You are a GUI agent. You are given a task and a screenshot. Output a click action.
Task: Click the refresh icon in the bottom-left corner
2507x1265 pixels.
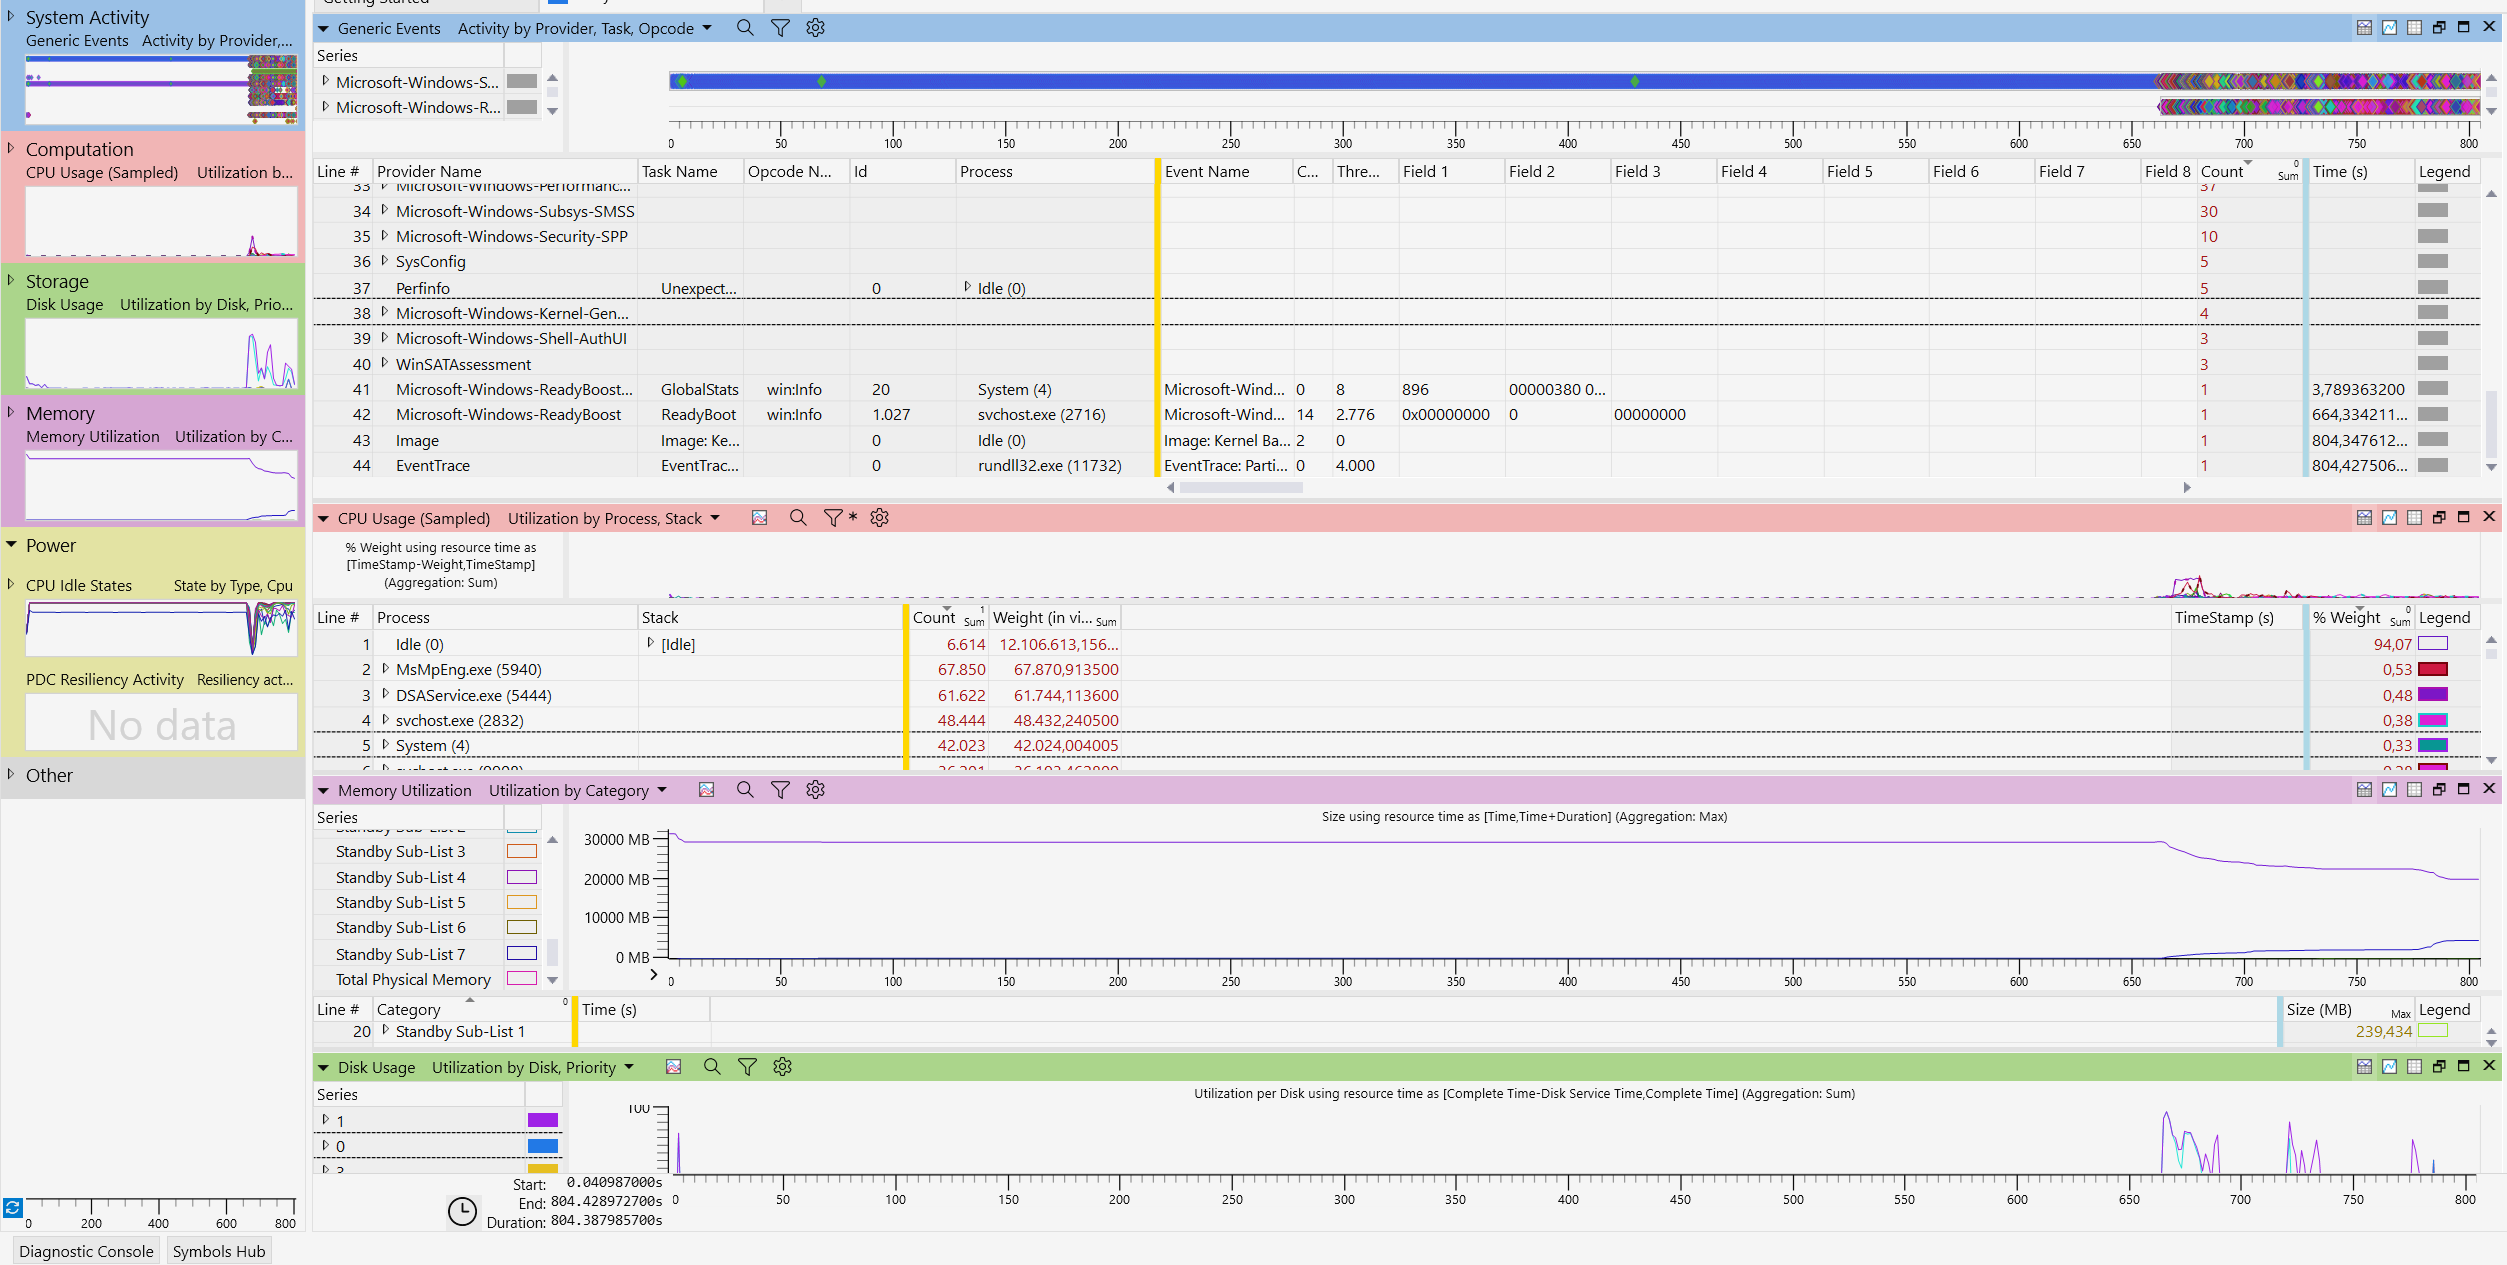12,1208
